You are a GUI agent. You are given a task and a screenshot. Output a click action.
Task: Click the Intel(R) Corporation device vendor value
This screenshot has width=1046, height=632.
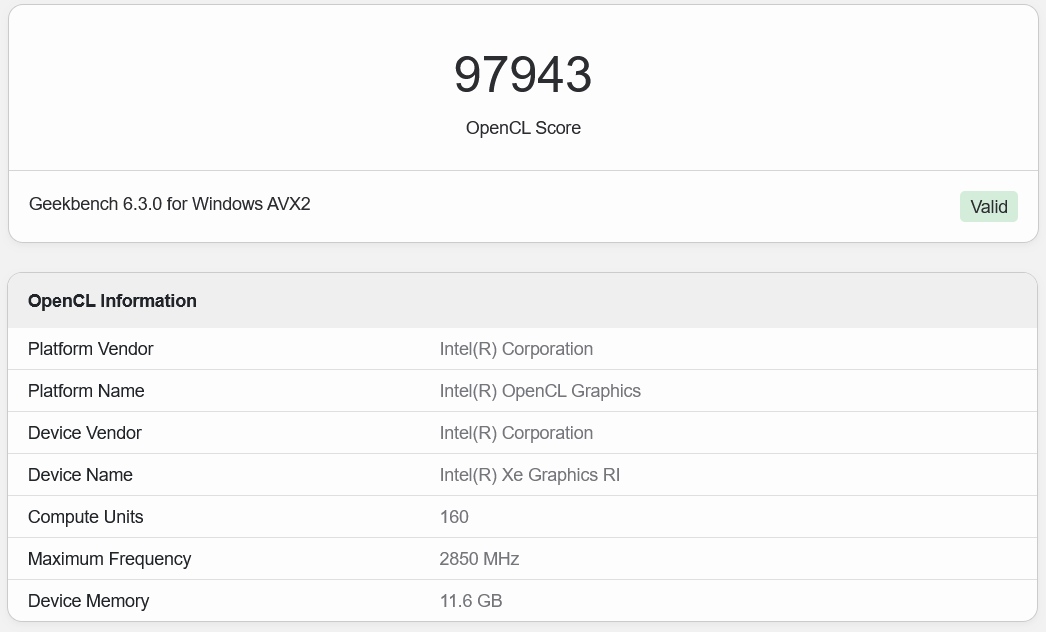[516, 433]
